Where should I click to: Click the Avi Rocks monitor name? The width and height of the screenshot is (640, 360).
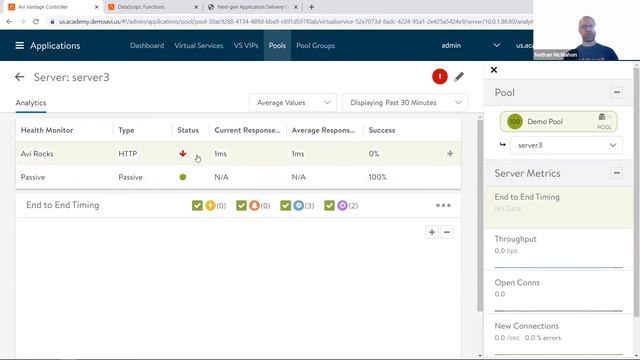pyautogui.click(x=37, y=154)
